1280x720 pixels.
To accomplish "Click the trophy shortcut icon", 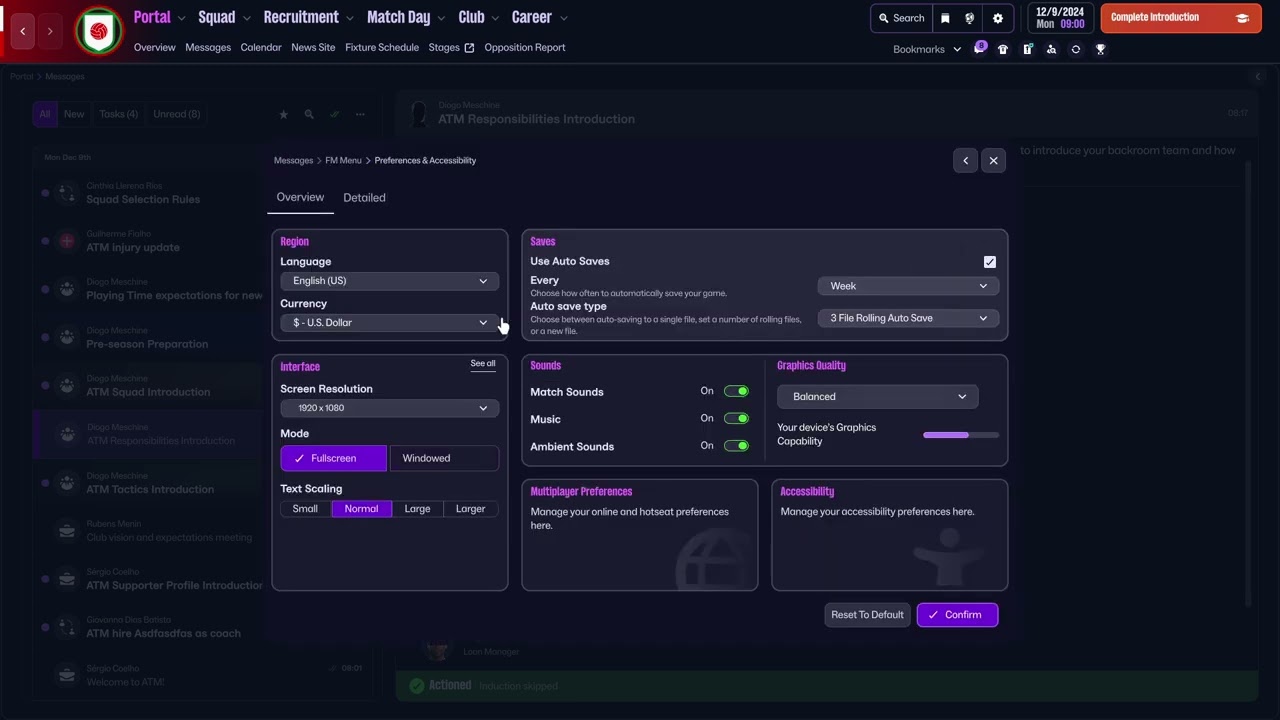I will coord(1100,49).
